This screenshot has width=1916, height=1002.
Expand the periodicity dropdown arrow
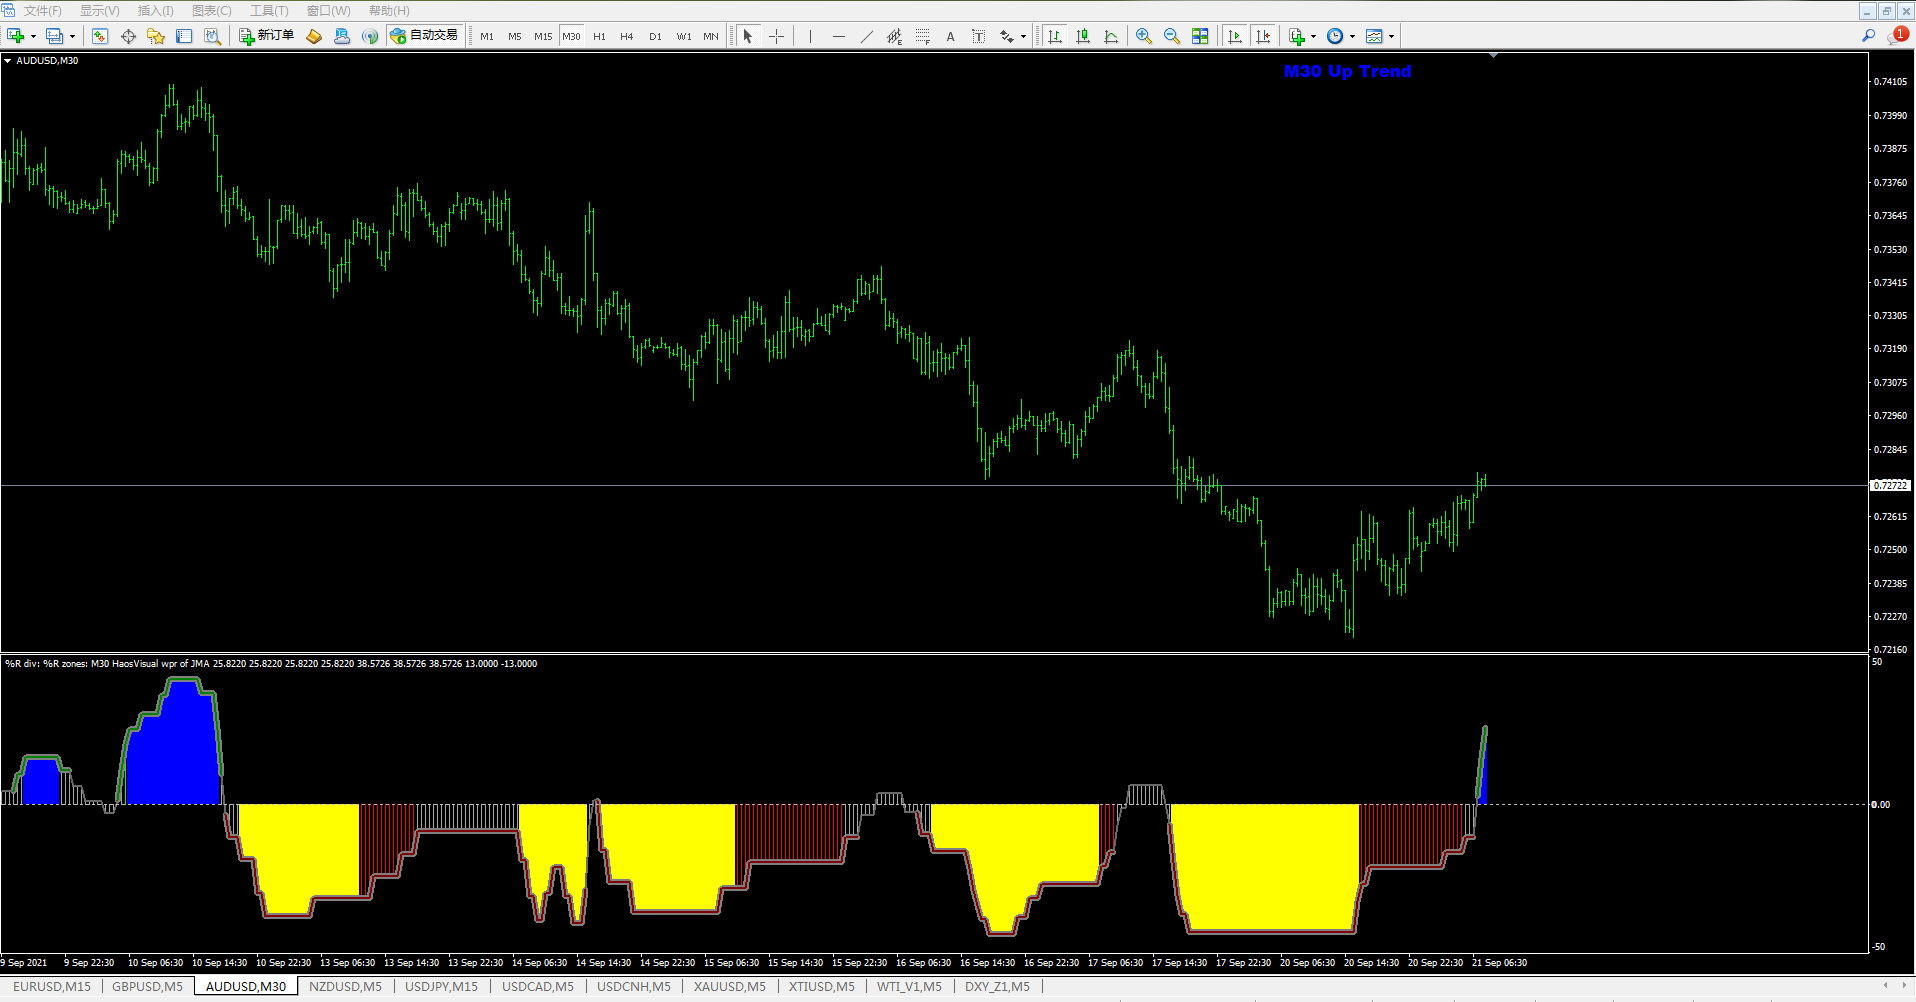[1352, 37]
